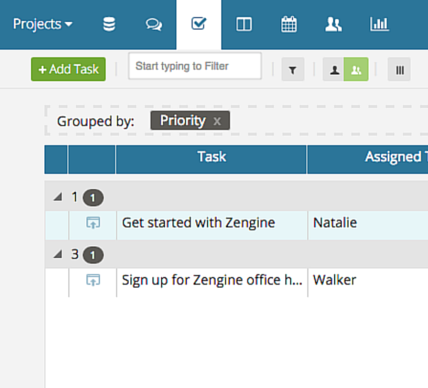428x388 pixels.
Task: Open the Calendar icon in navbar
Action: point(289,24)
